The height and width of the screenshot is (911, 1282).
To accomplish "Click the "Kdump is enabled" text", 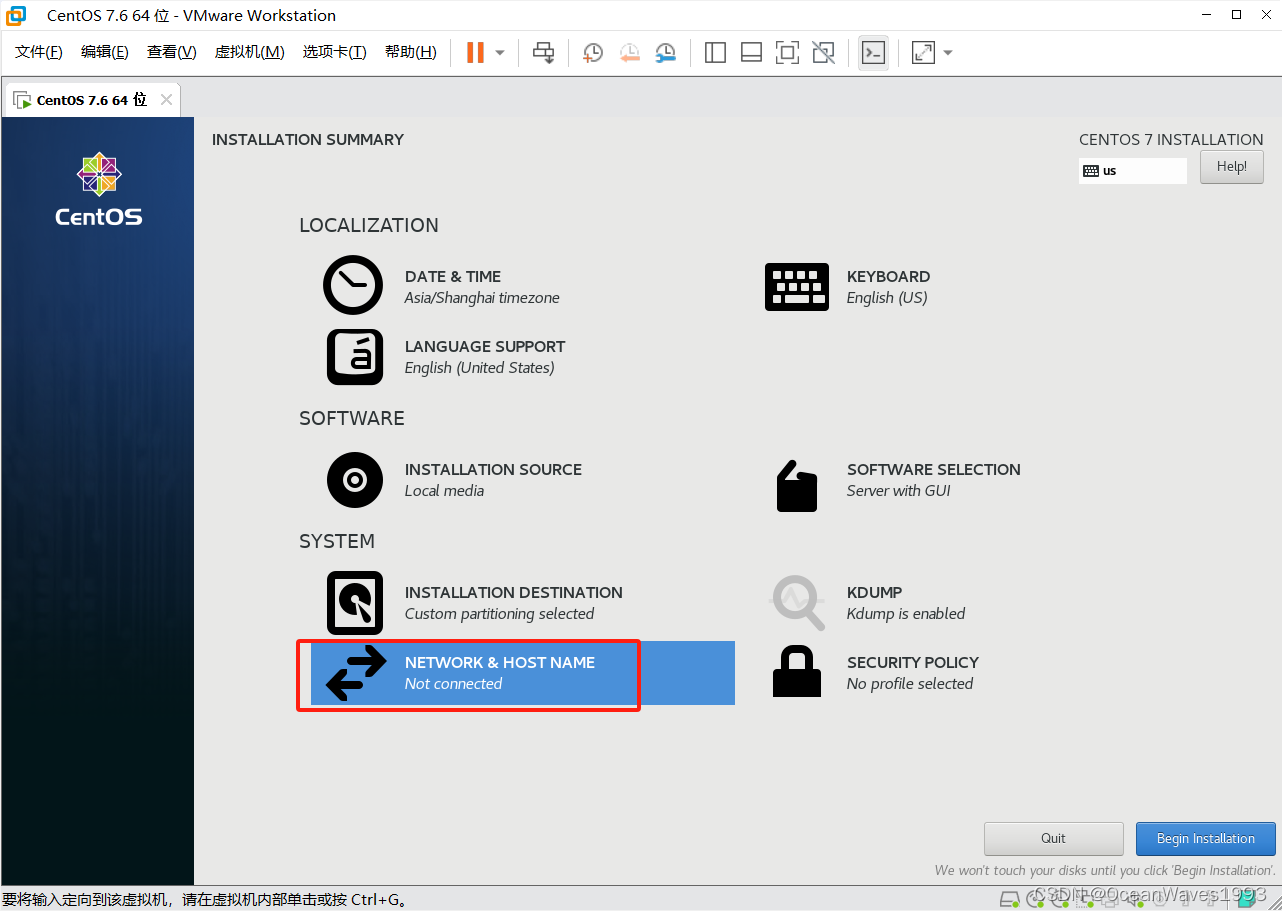I will tap(906, 614).
